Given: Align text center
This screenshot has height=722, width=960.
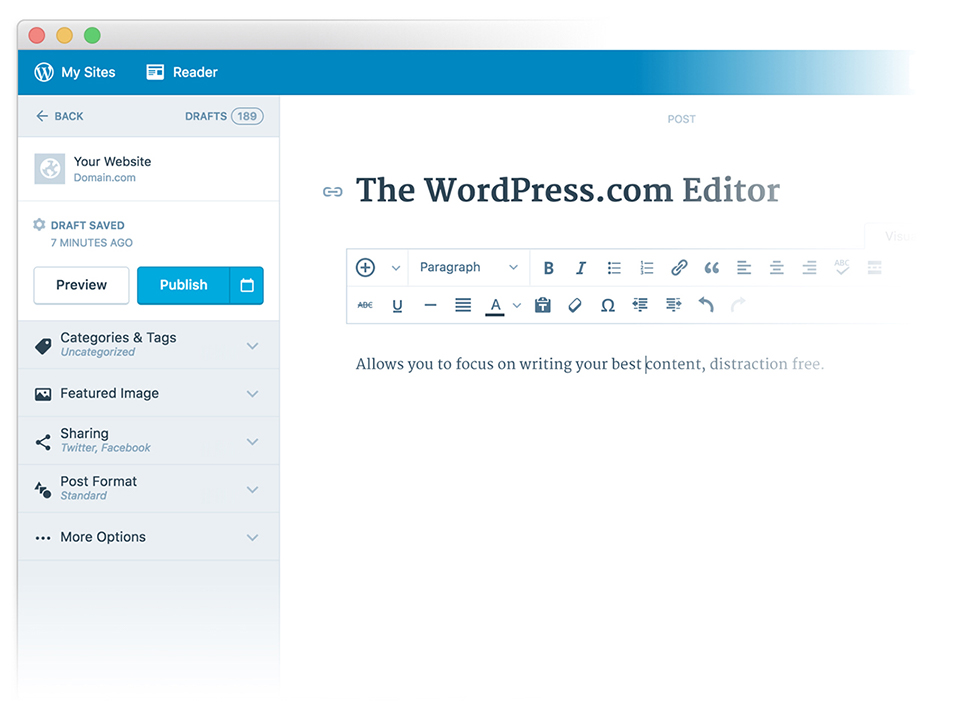Looking at the screenshot, I should pos(776,268).
